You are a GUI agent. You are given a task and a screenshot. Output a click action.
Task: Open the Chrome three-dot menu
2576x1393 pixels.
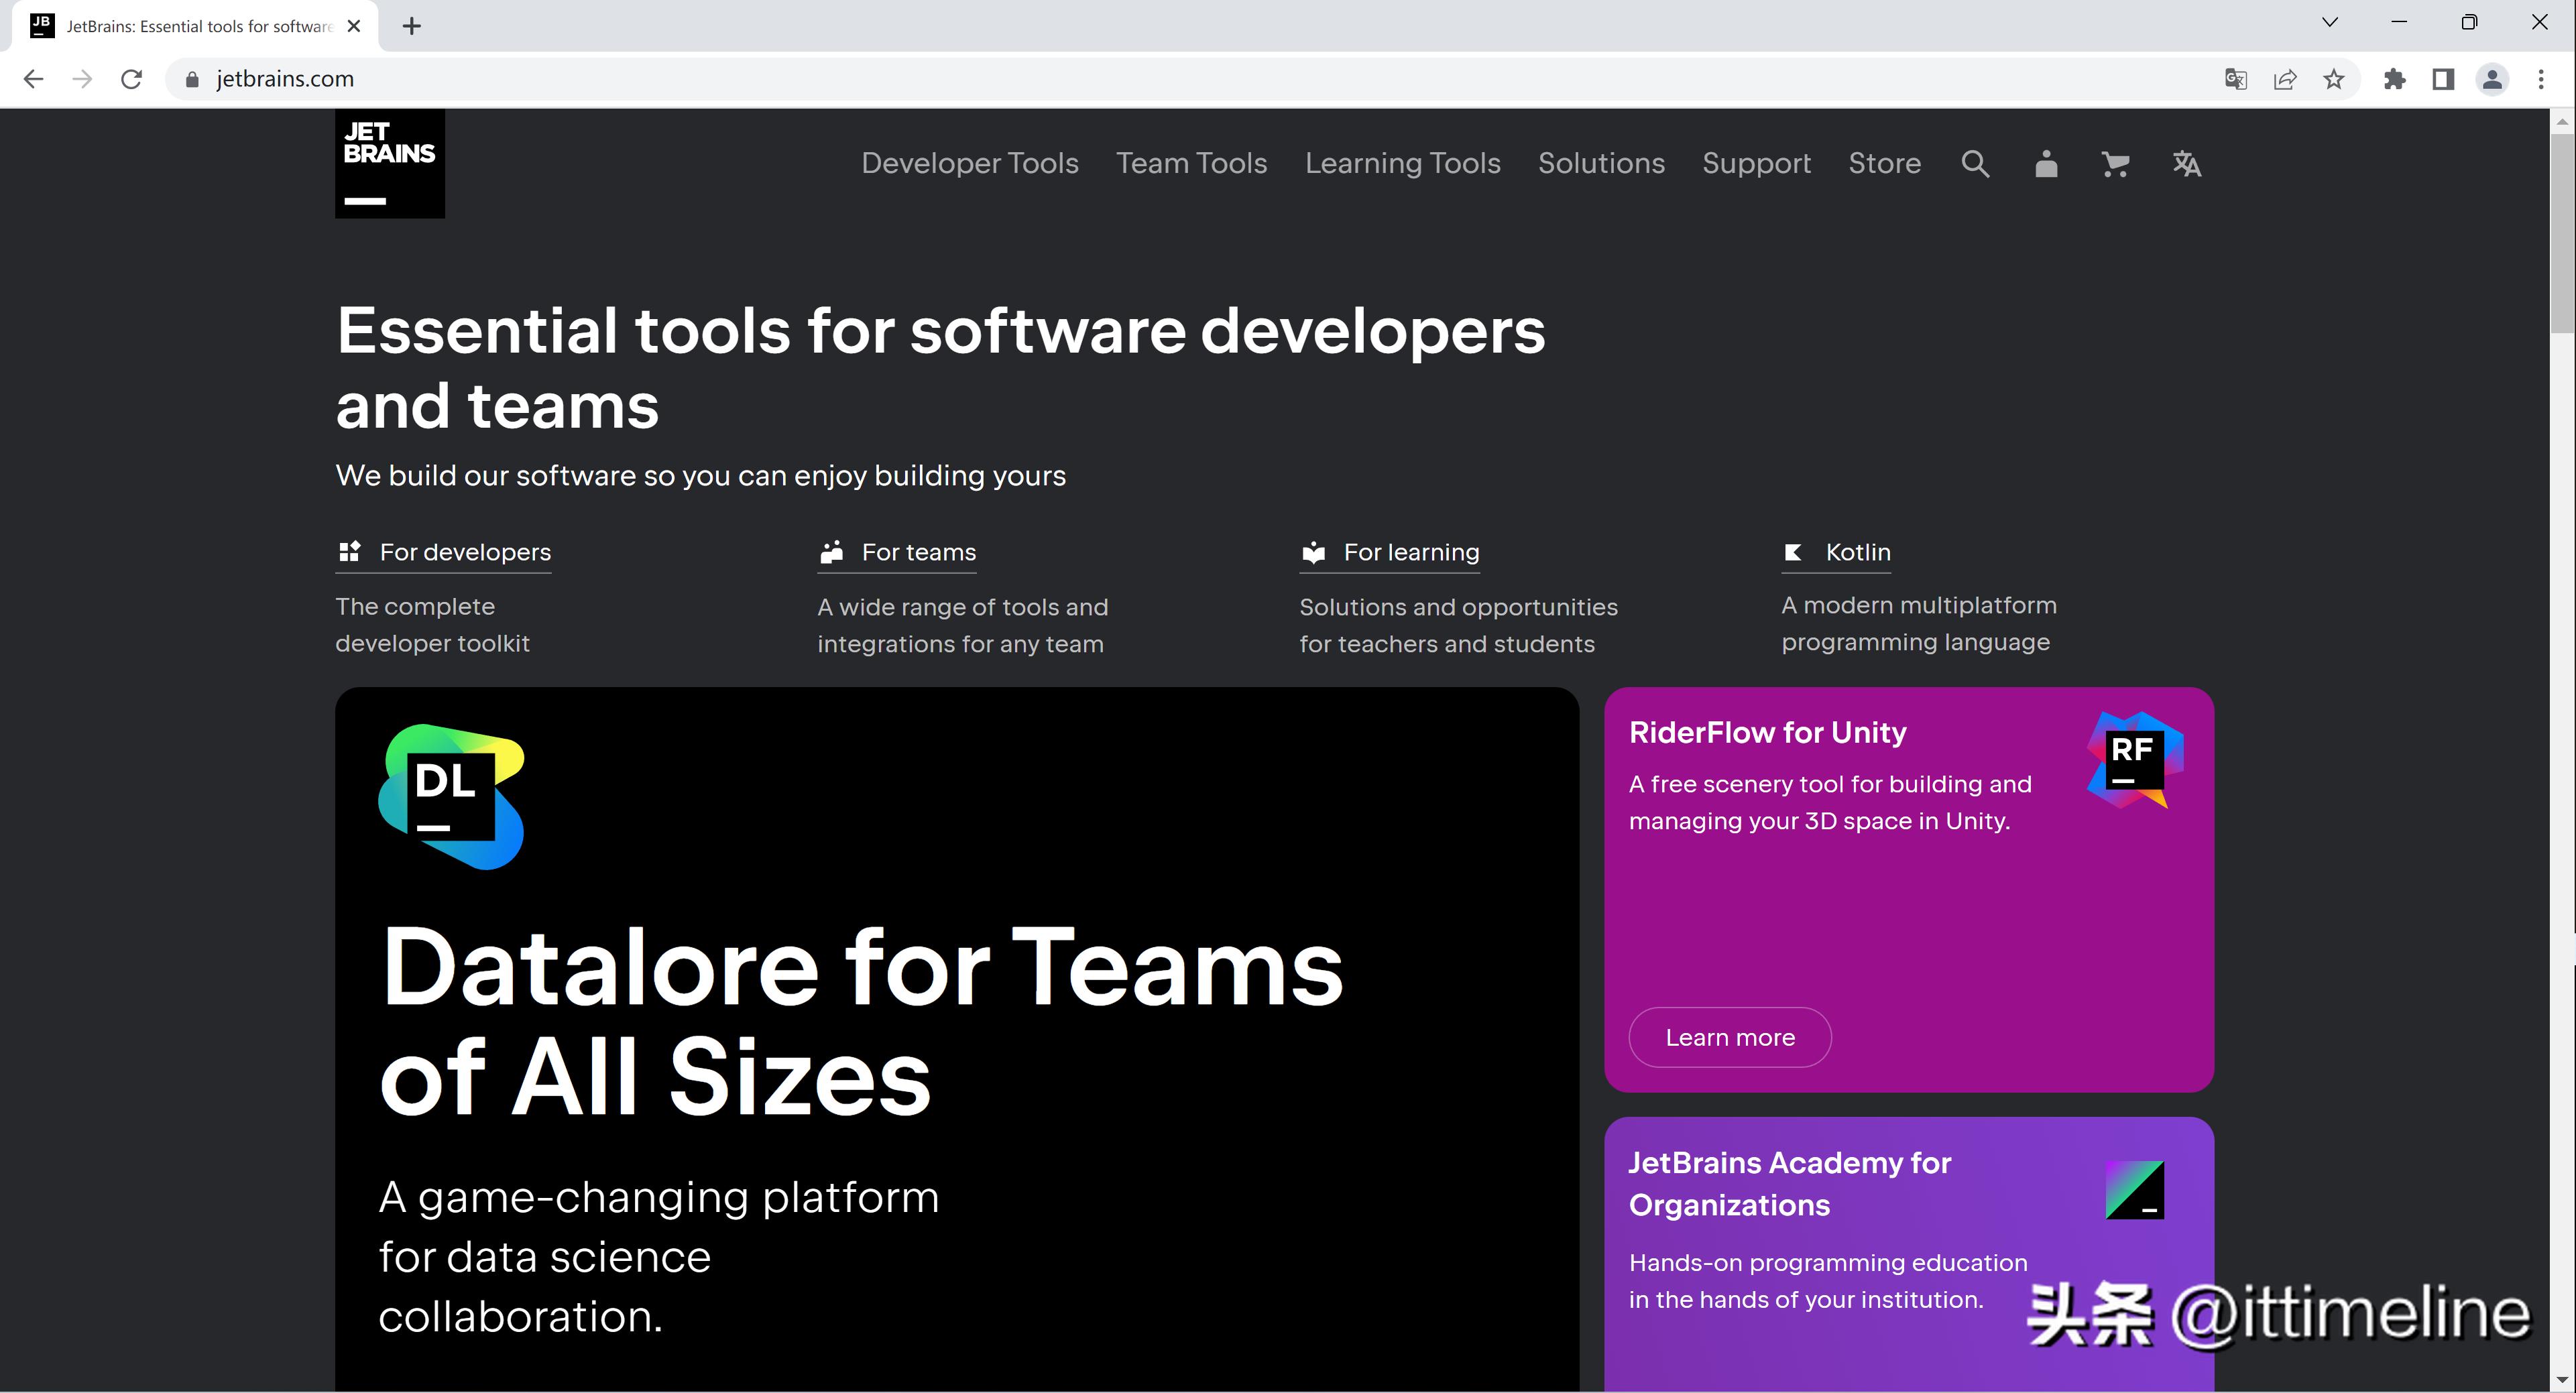point(2541,79)
